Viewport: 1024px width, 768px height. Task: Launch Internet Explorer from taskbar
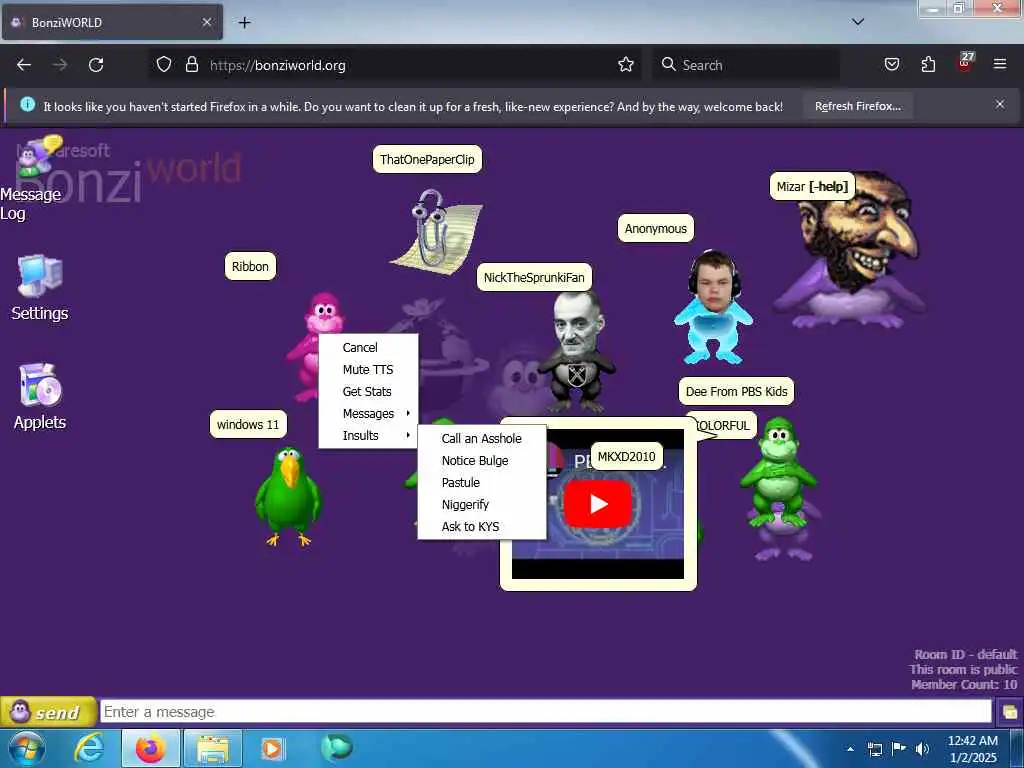89,748
